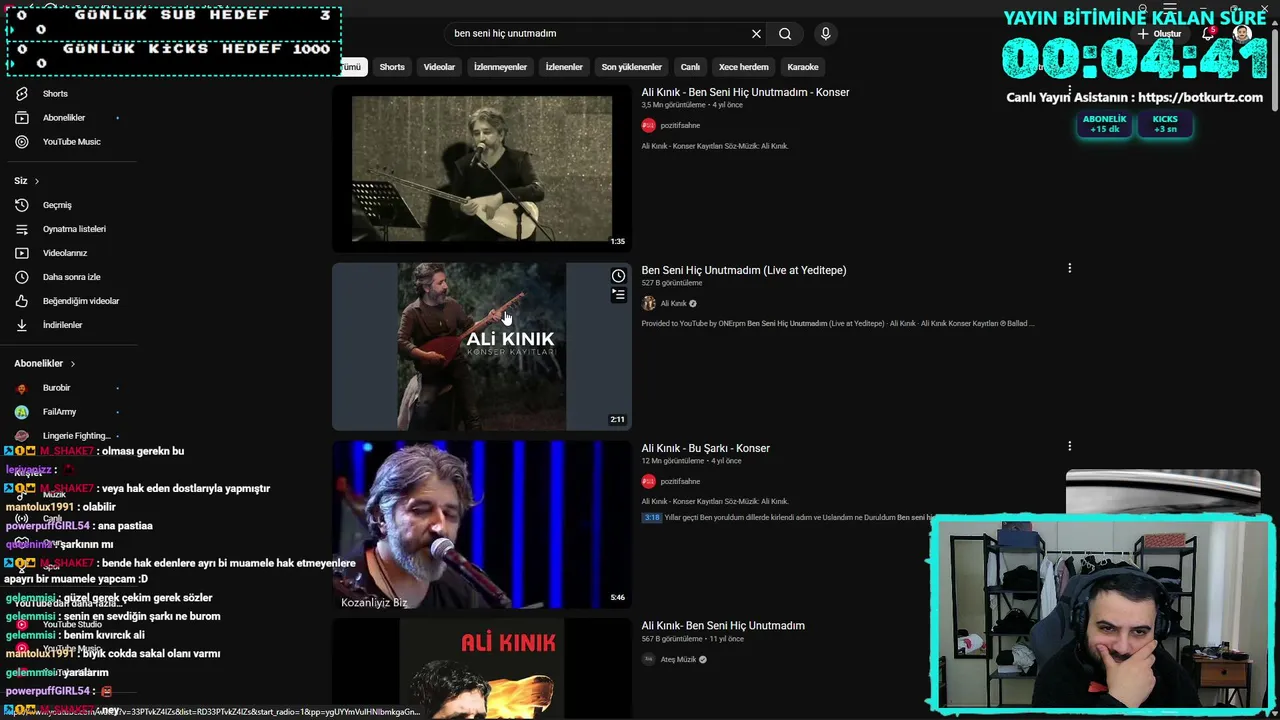
Task: Open more options for first Konser video
Action: point(1069,91)
